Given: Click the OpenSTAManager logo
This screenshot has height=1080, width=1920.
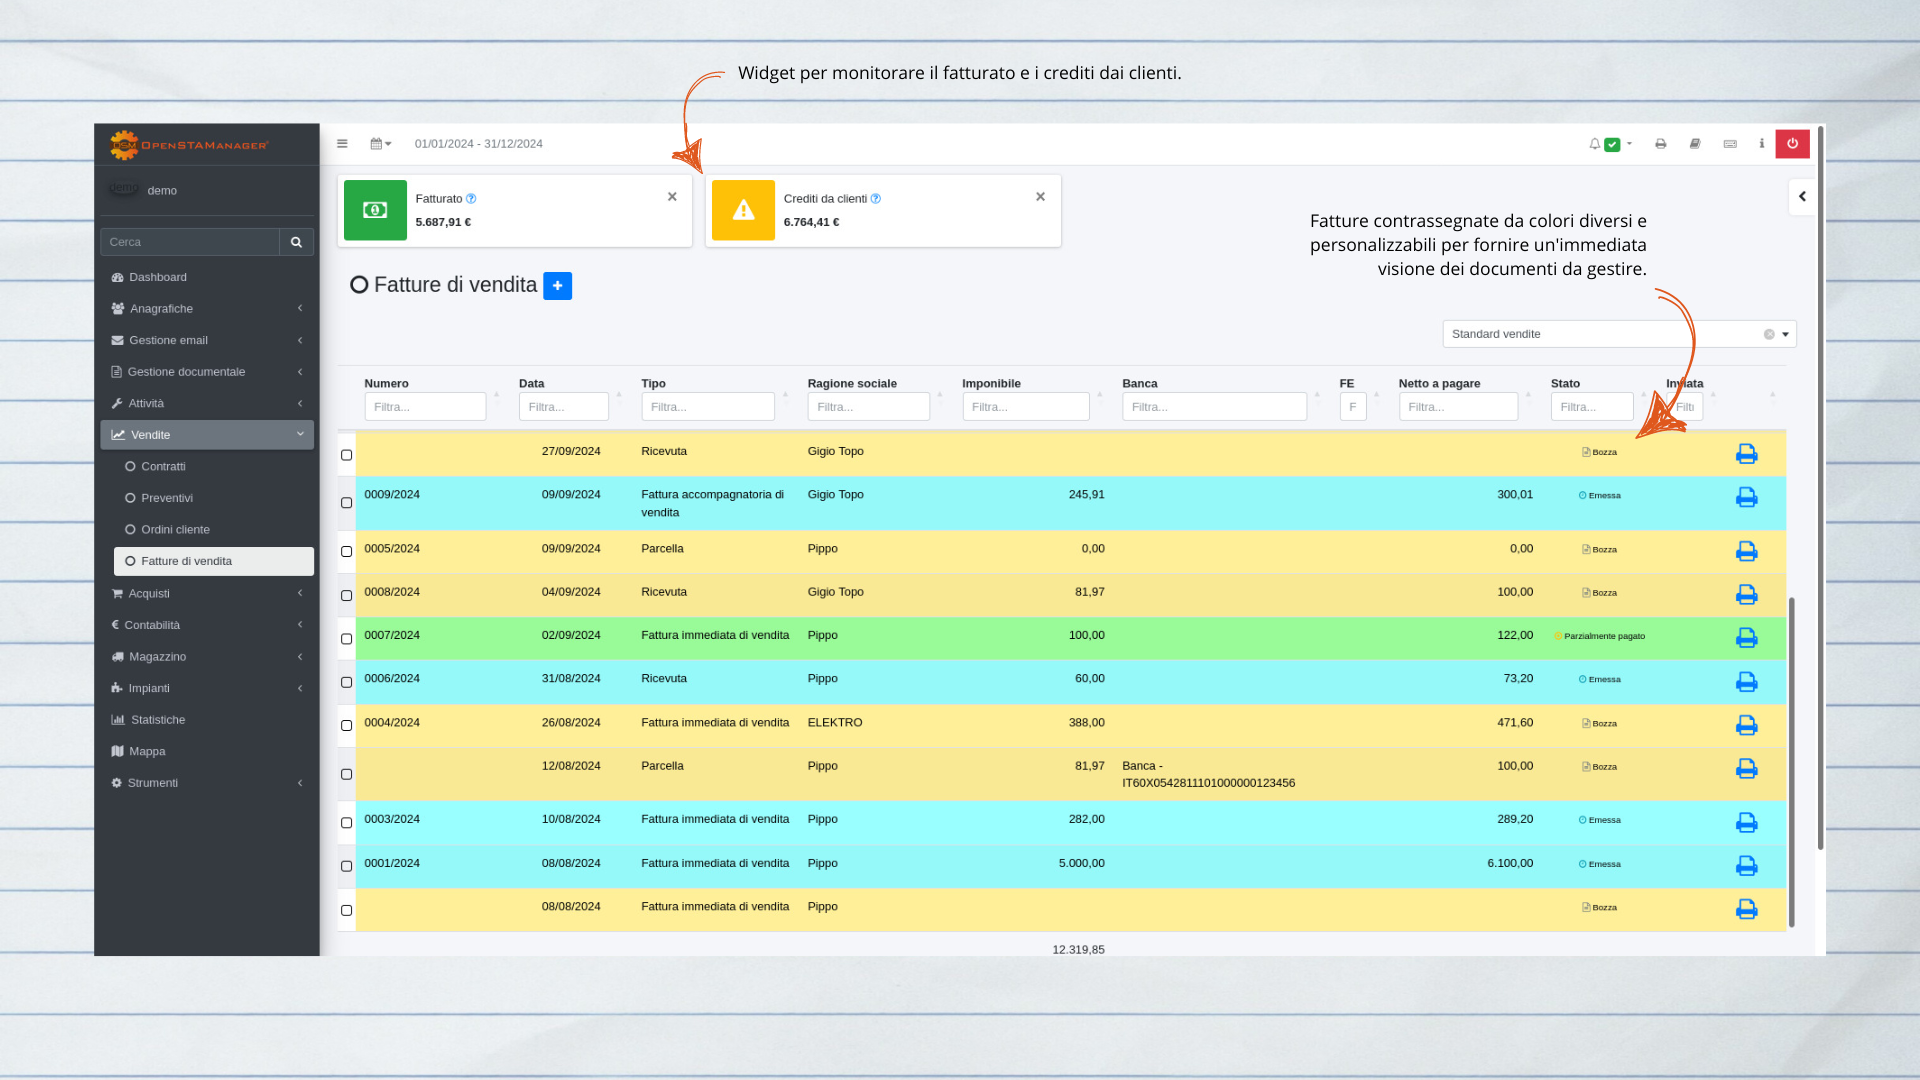Looking at the screenshot, I should point(189,145).
